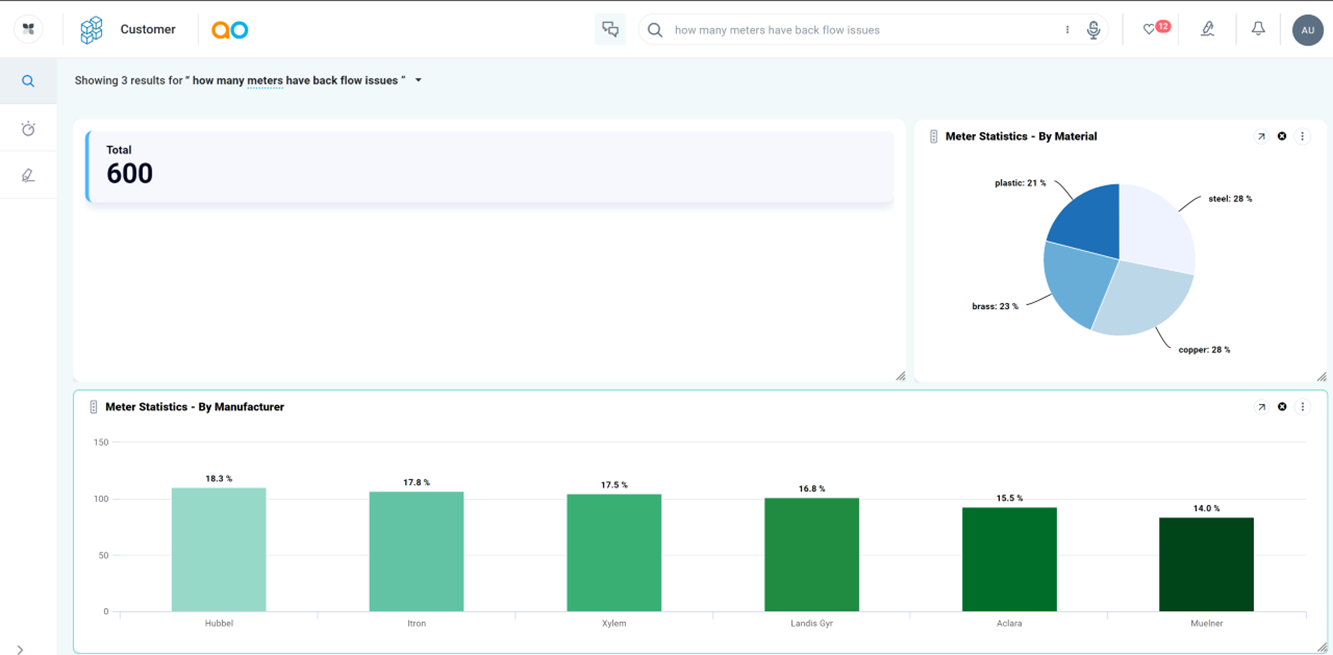Close the Meter Statistics By Manufacturer widget
The image size is (1333, 655).
1282,407
